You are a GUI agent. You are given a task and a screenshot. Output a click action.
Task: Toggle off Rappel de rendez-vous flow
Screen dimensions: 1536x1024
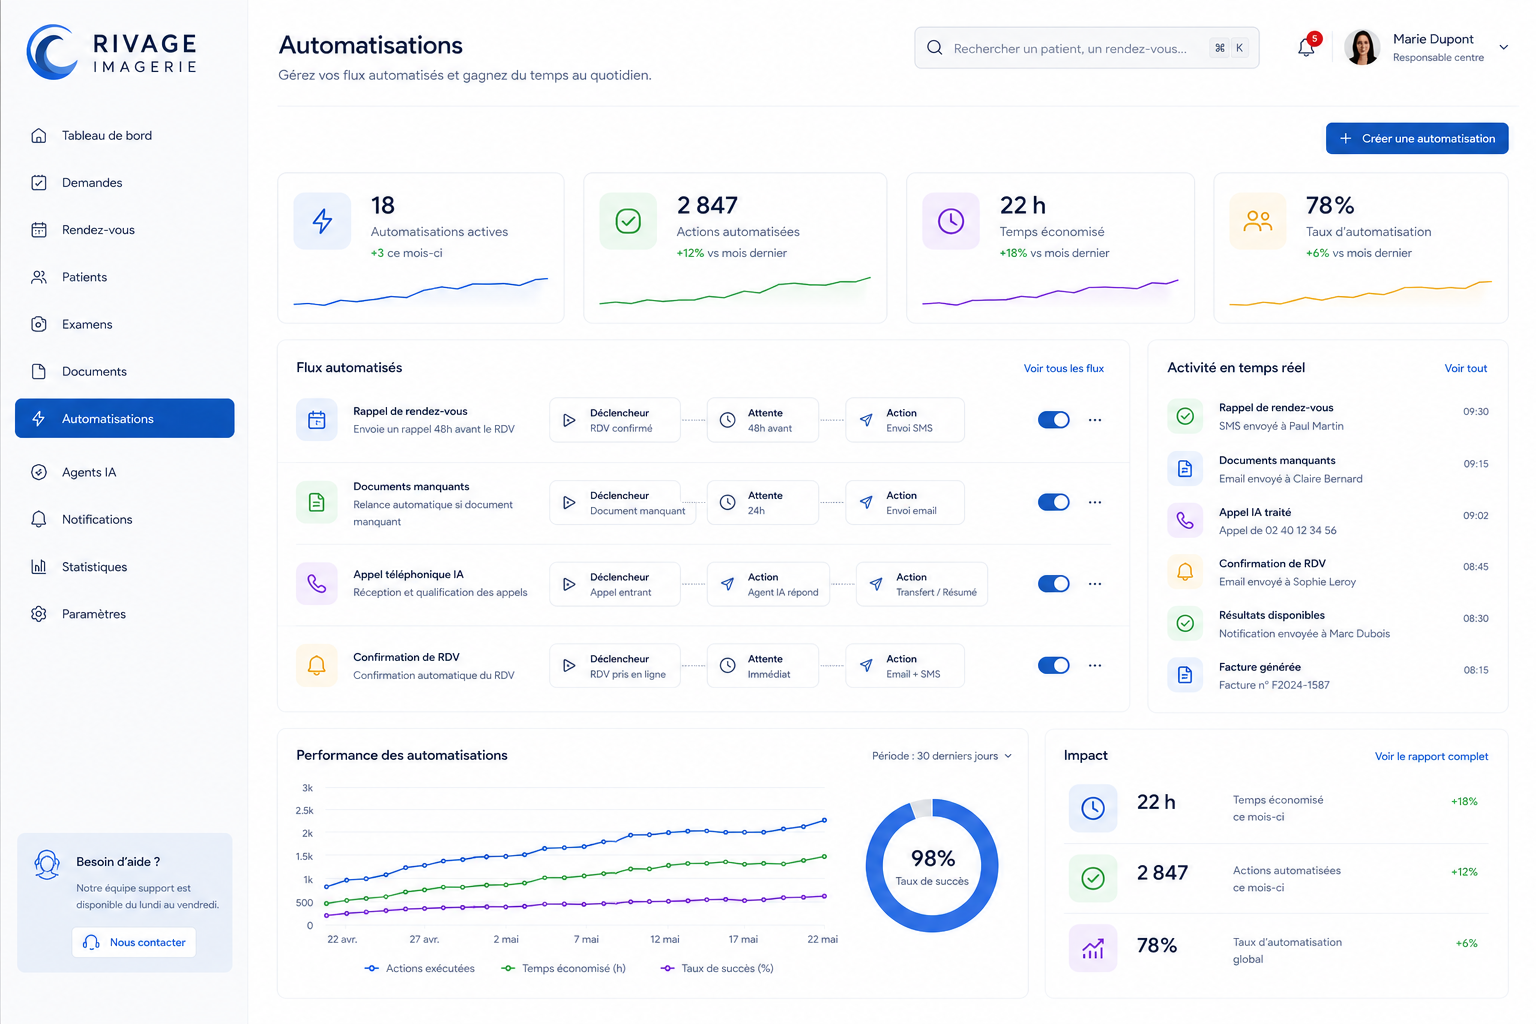1054,420
